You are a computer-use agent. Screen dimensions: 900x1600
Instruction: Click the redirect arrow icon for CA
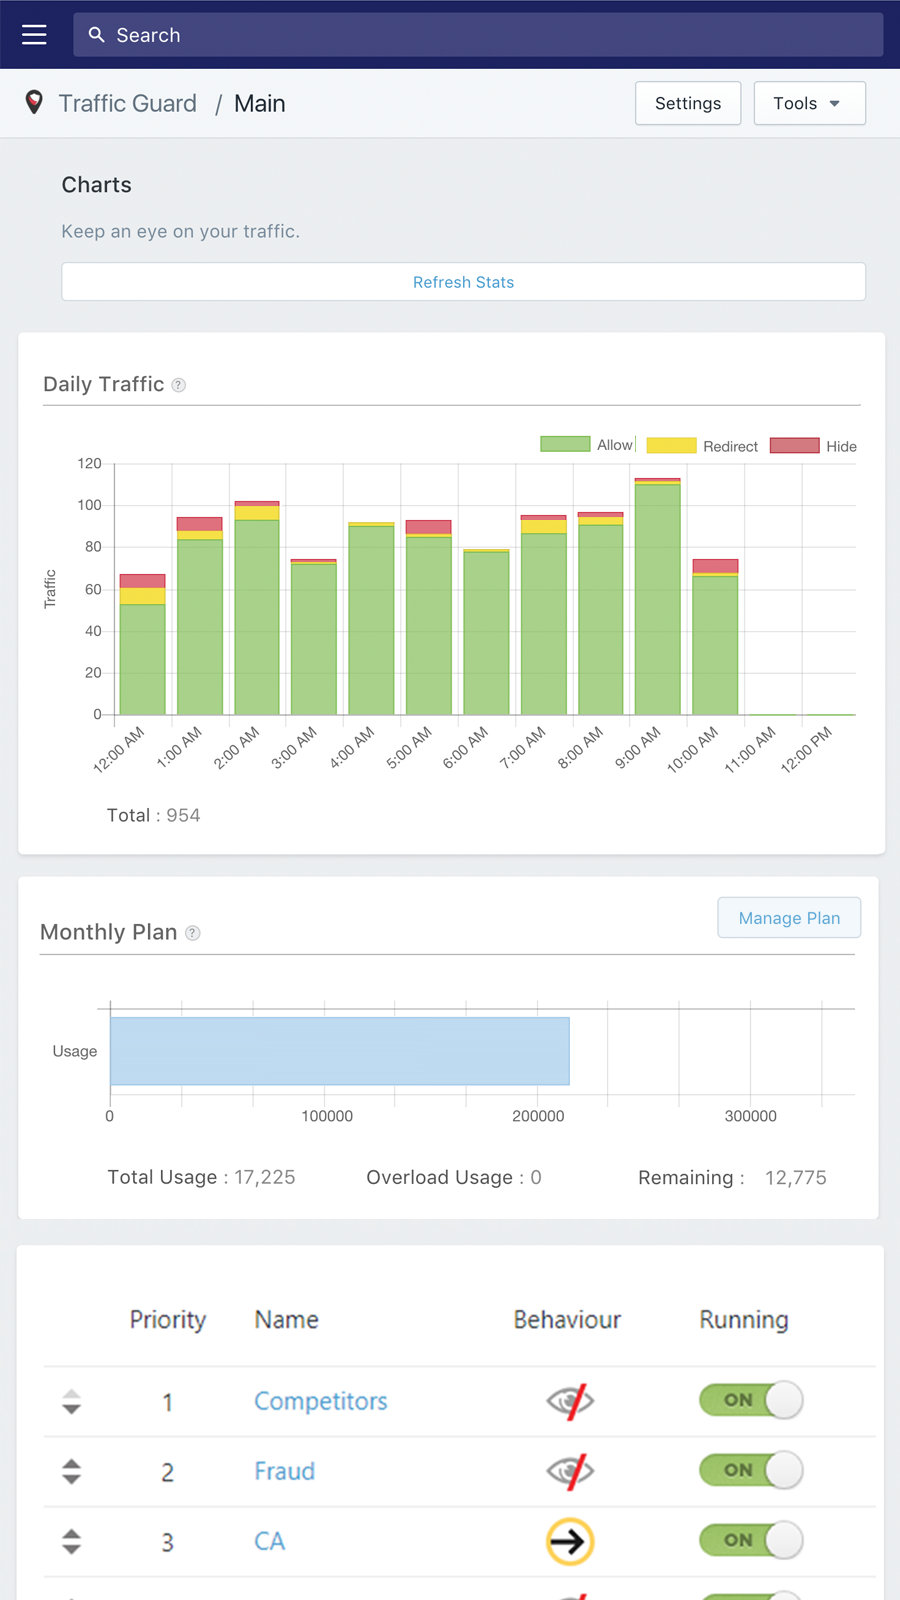click(570, 1541)
